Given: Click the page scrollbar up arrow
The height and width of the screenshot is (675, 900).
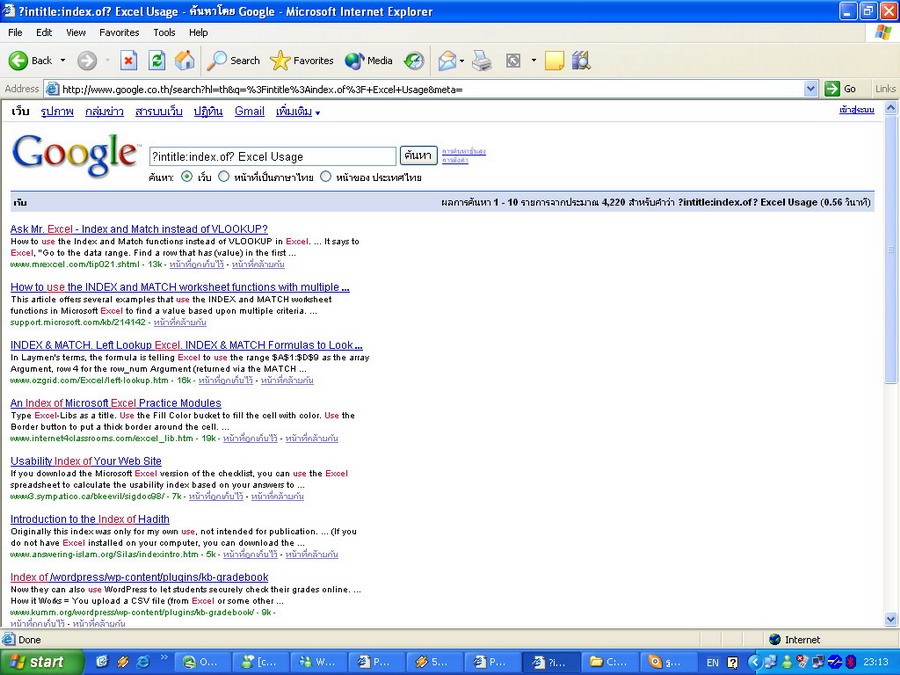Looking at the screenshot, I should pos(891,107).
